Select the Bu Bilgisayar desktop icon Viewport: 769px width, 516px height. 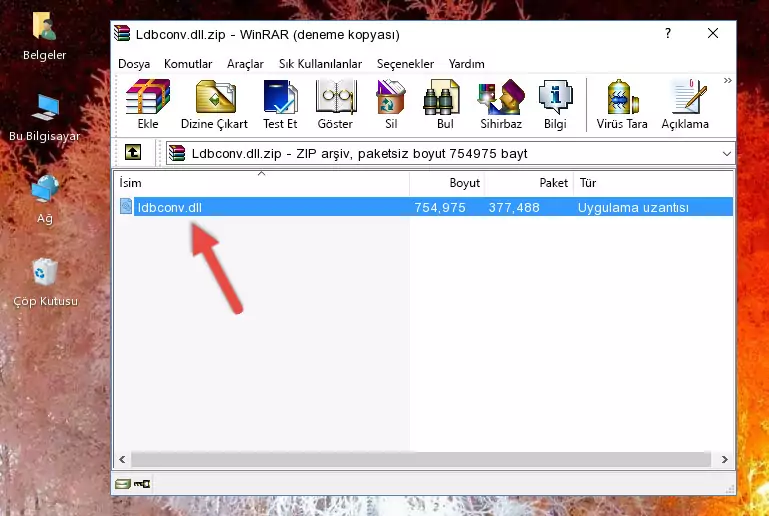coord(44,118)
